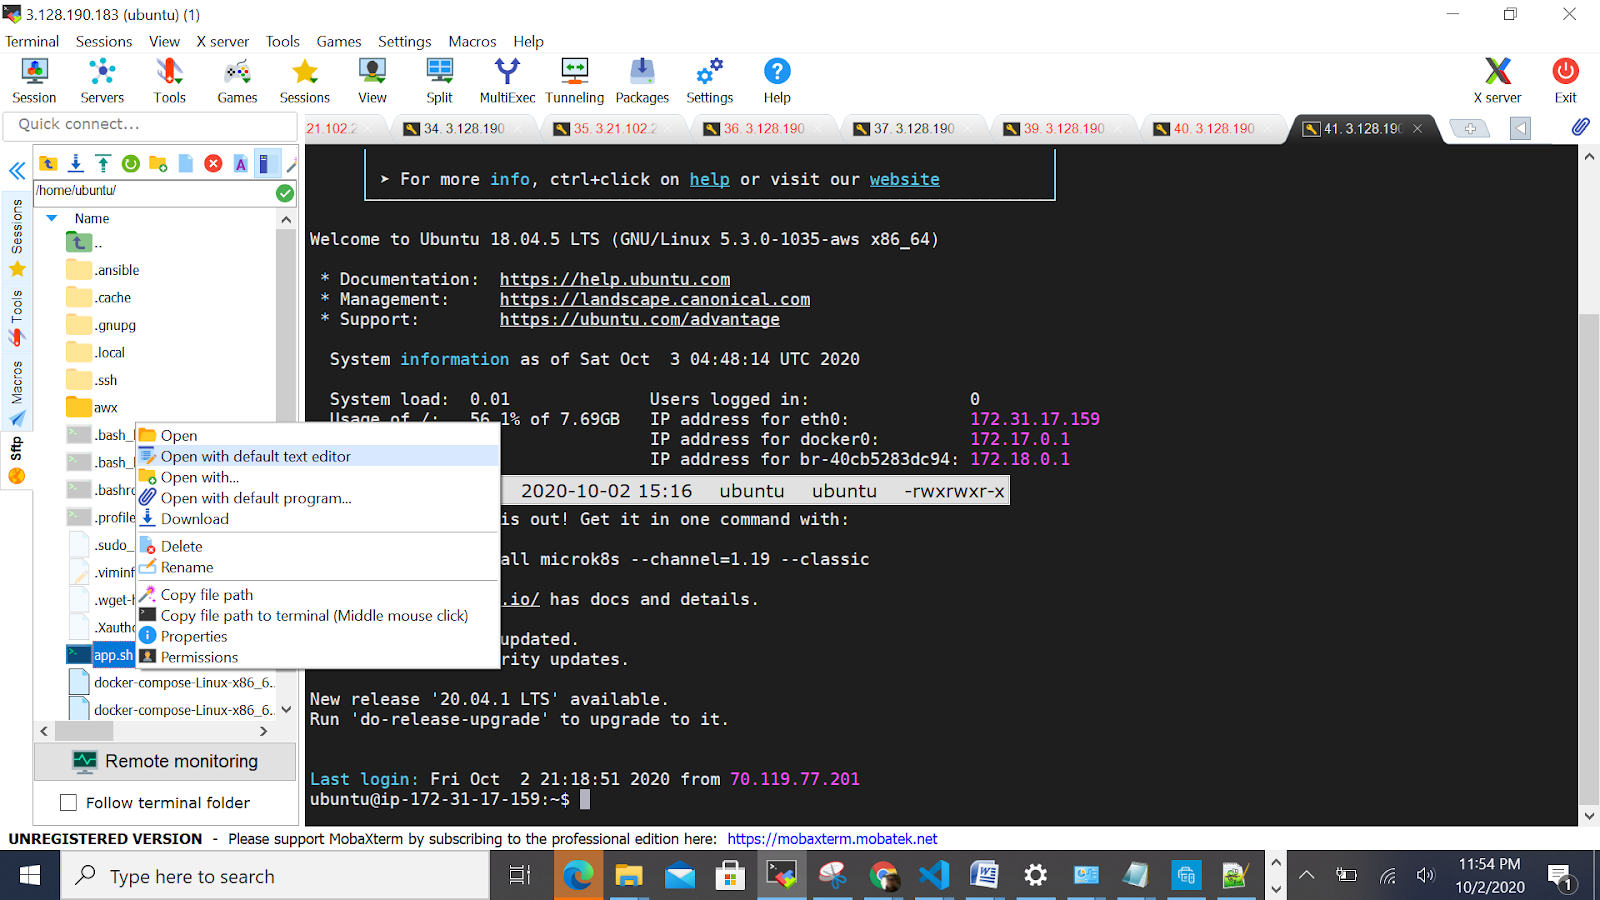Viewport: 1600px width, 900px height.
Task: Open the landscape.canonical.com link
Action: point(655,299)
